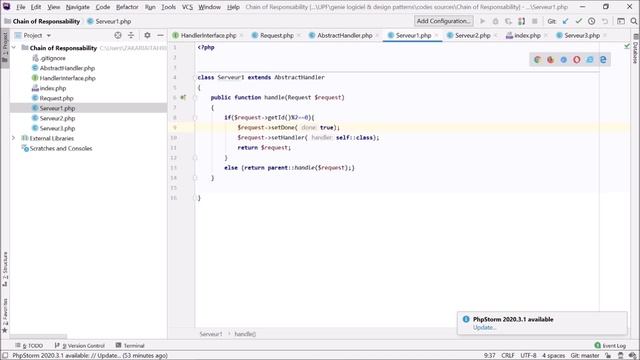The height and width of the screenshot is (360, 640).
Task: Toggle the read-only lock icon in status bar
Action: (x=608, y=356)
